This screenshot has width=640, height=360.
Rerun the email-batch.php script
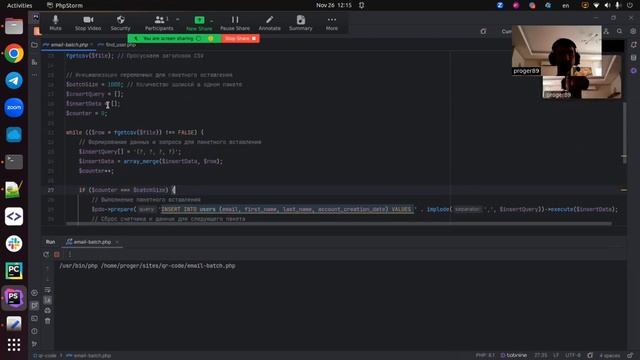point(46,254)
